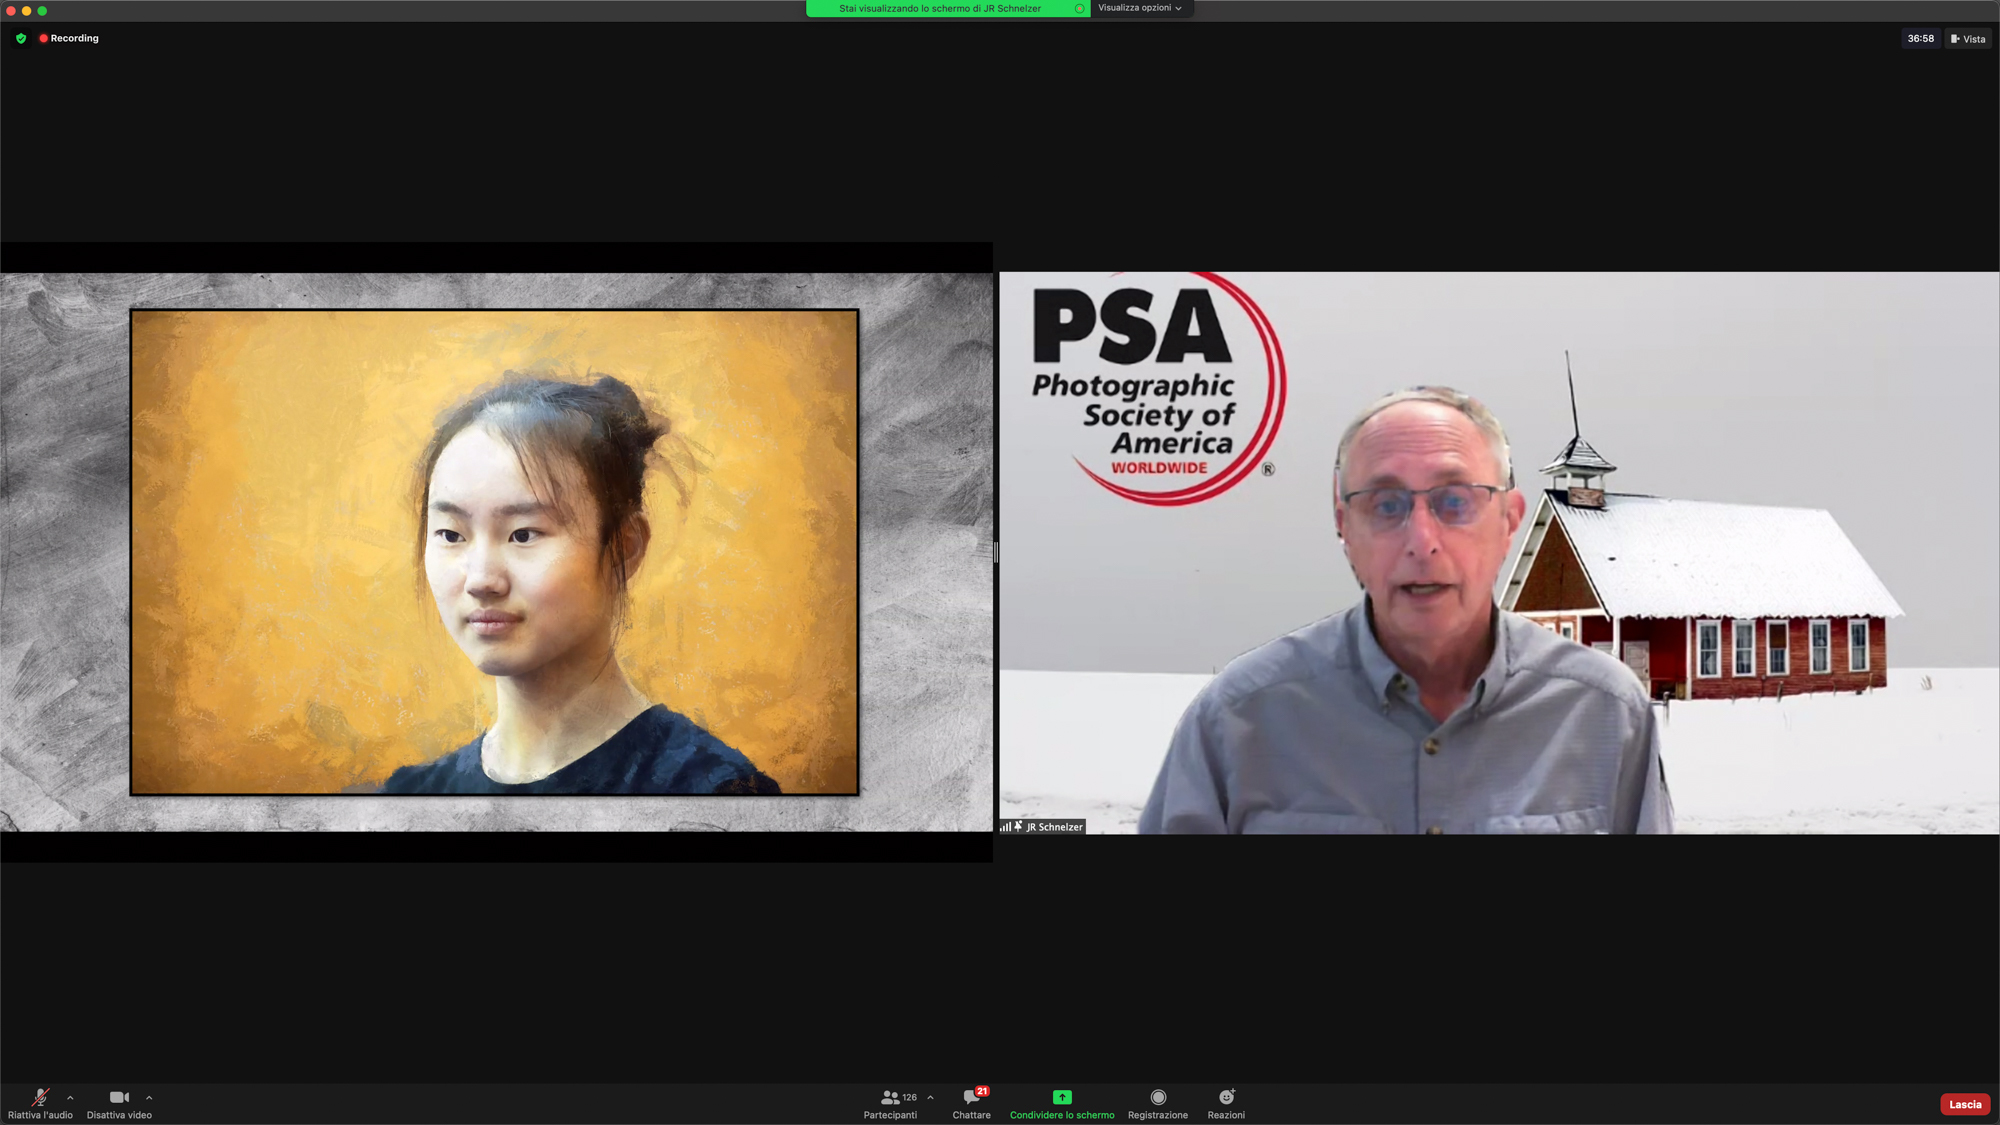Click green fullscreen window button
This screenshot has height=1125, width=2000.
pyautogui.click(x=42, y=11)
